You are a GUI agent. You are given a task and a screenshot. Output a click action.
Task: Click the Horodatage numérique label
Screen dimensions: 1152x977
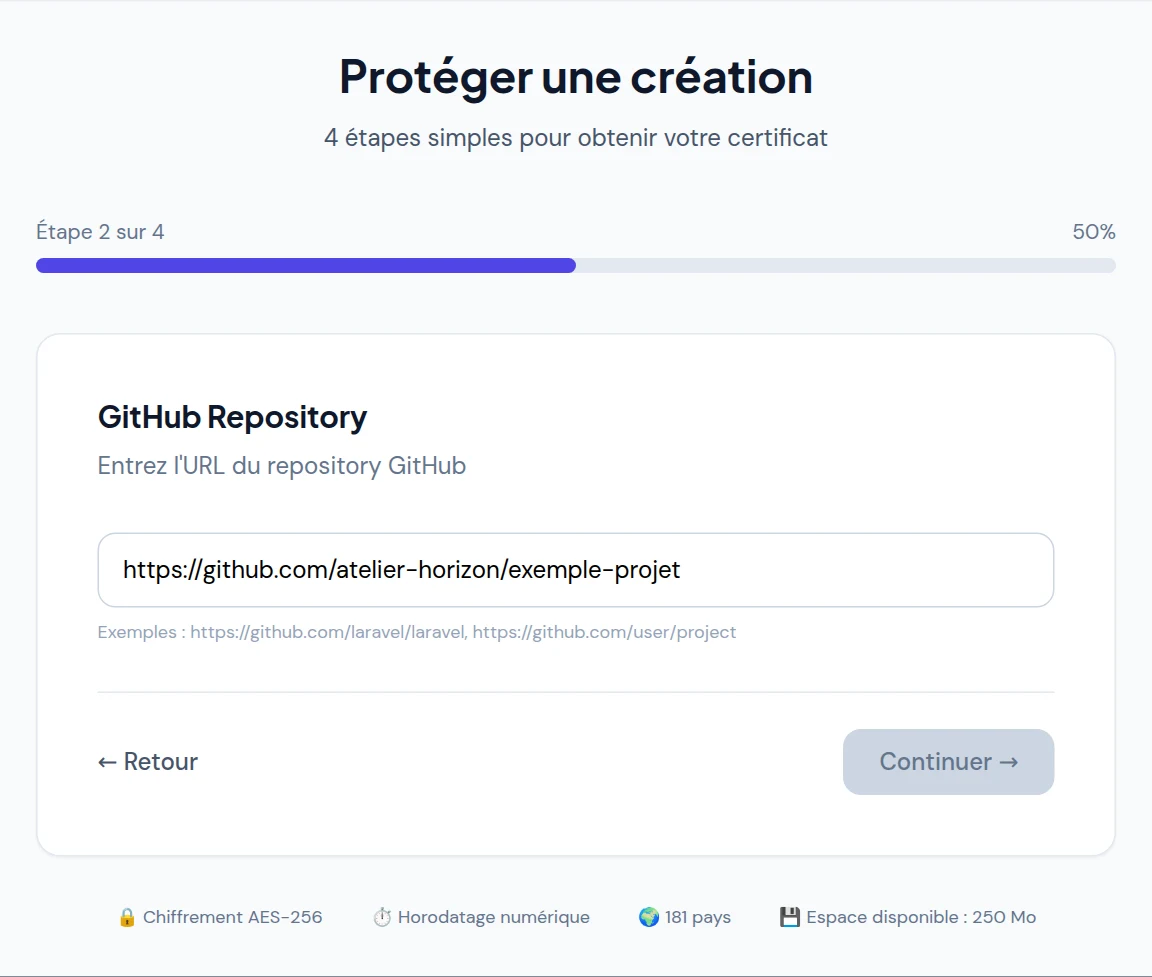pyautogui.click(x=494, y=917)
